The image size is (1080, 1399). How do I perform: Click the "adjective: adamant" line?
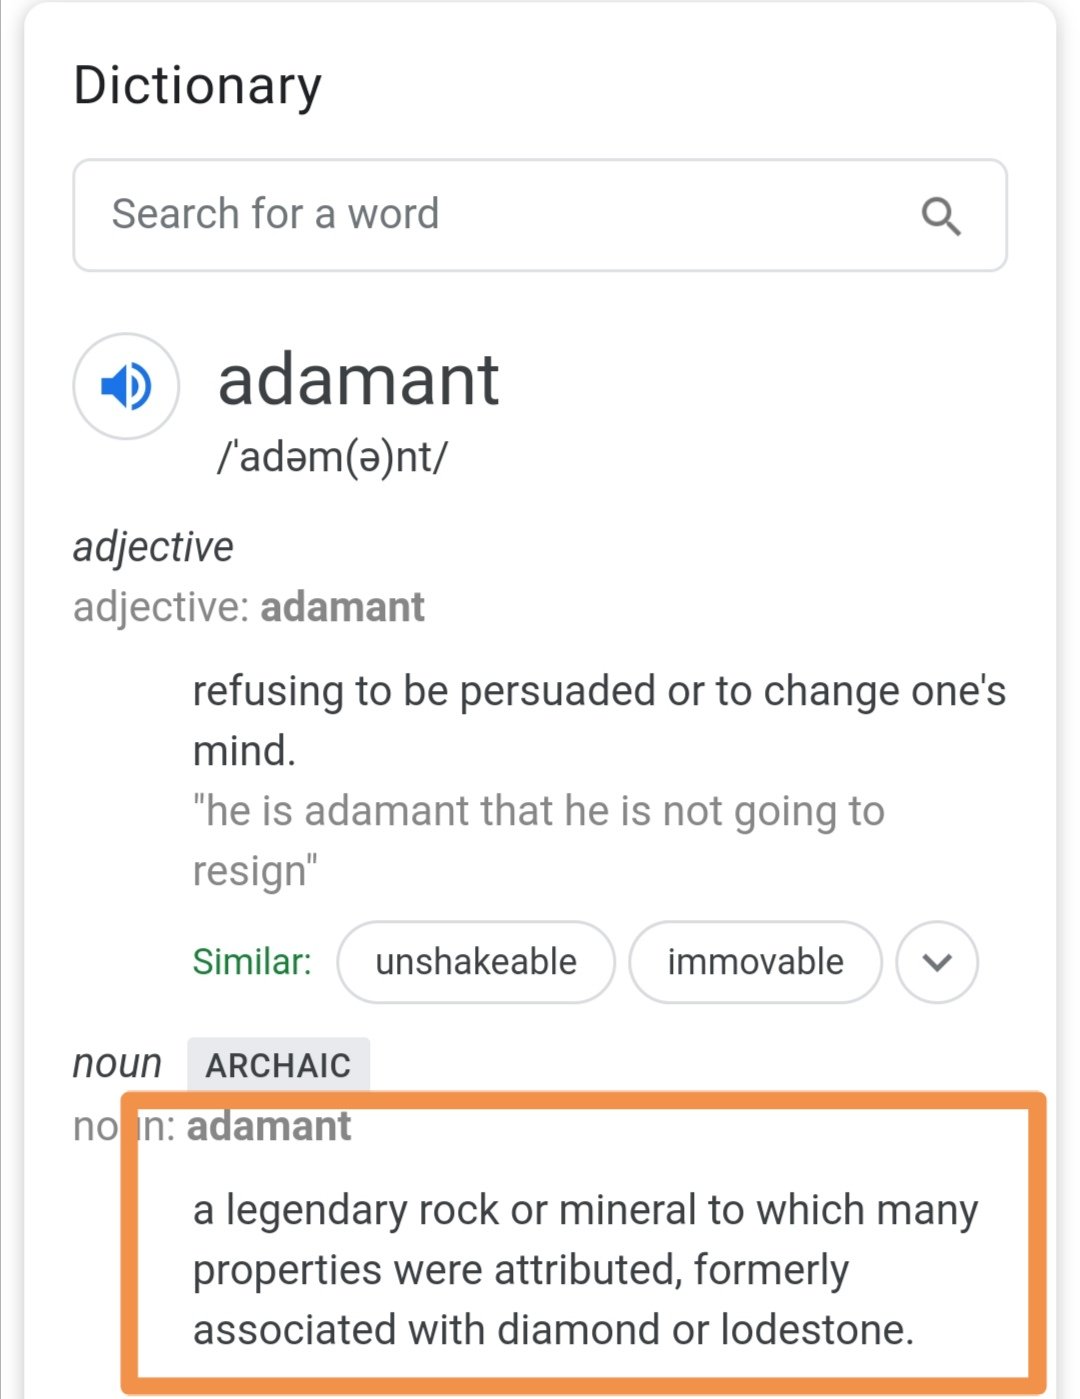[x=249, y=607]
